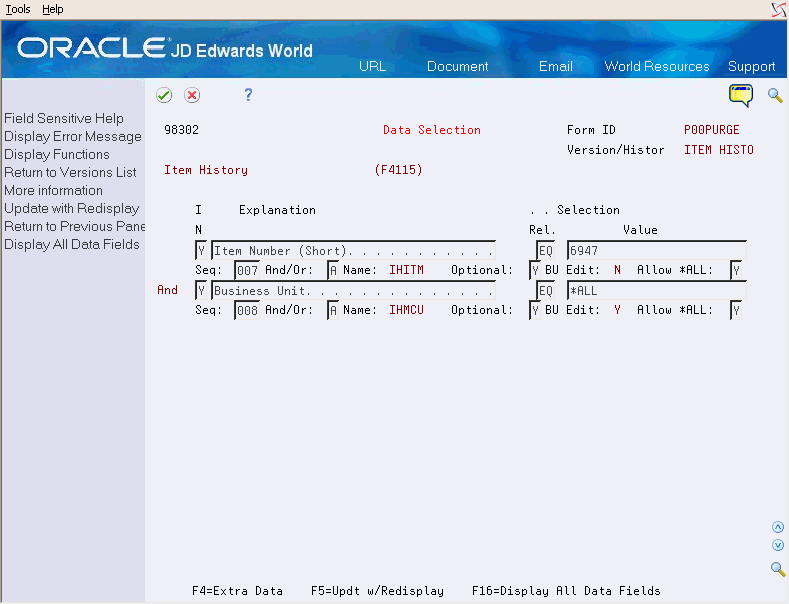Image resolution: width=789 pixels, height=604 pixels.
Task: Click the Item History file label
Action: [x=206, y=170]
